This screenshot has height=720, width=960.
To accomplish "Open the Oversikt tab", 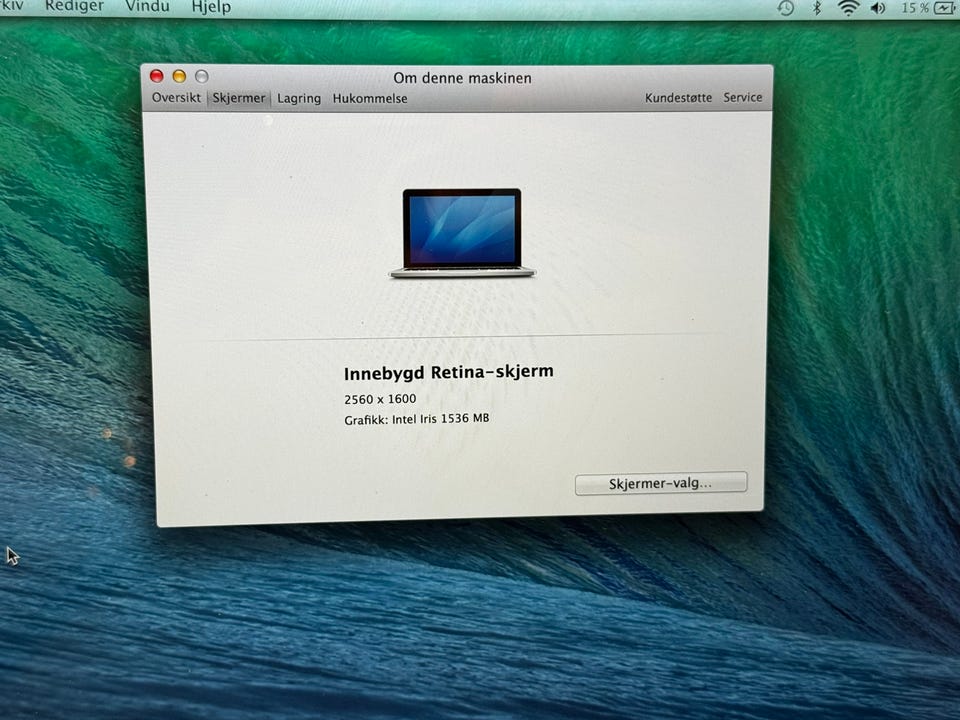I will [x=176, y=97].
